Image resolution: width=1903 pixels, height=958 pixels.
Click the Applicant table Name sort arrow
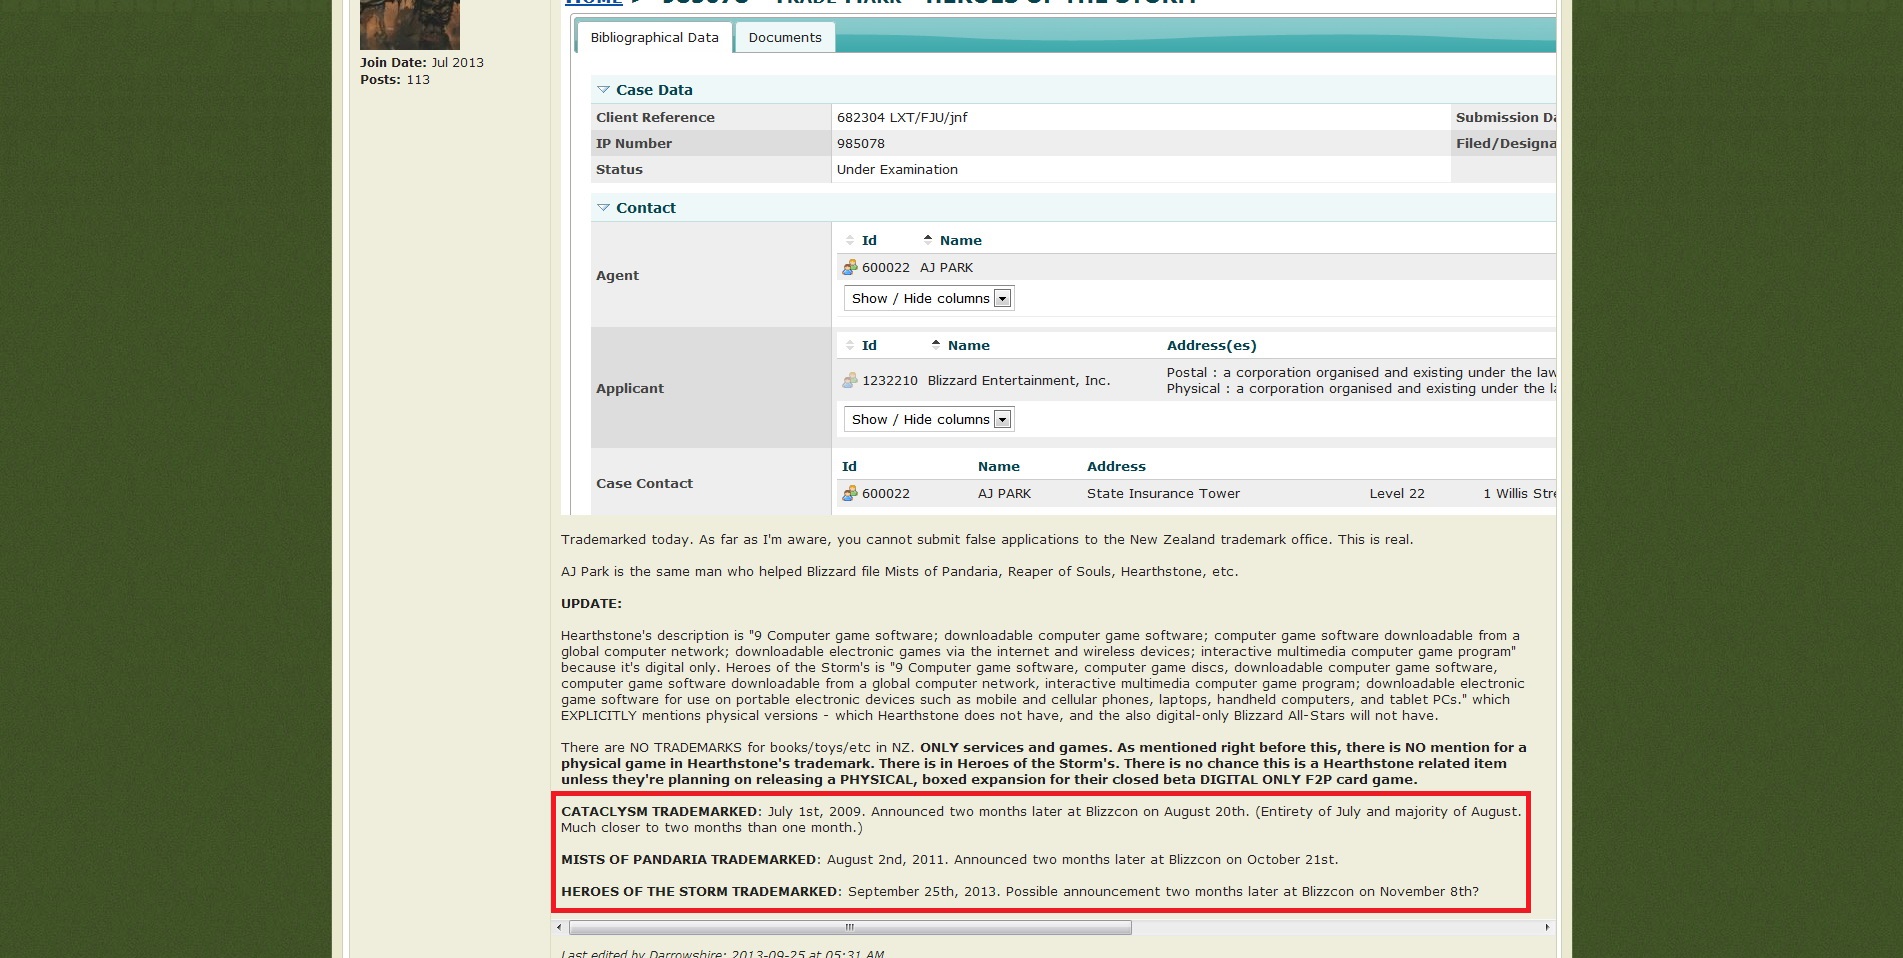pos(936,345)
